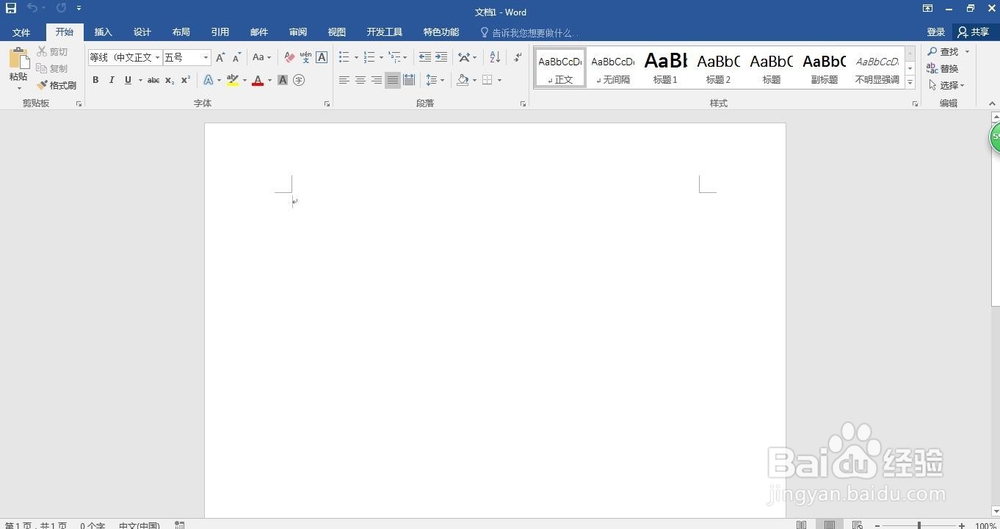Apply yellow text highlight color
Viewport: 1000px width, 529px height.
(232, 80)
